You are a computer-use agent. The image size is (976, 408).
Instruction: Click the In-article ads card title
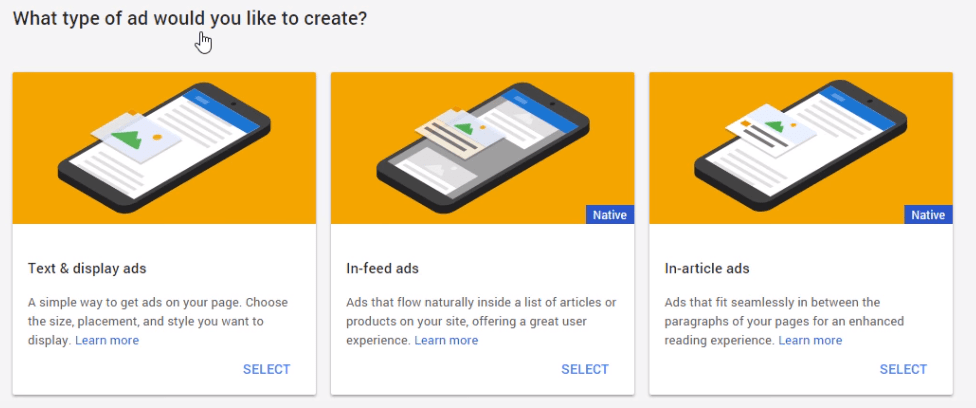pos(707,268)
